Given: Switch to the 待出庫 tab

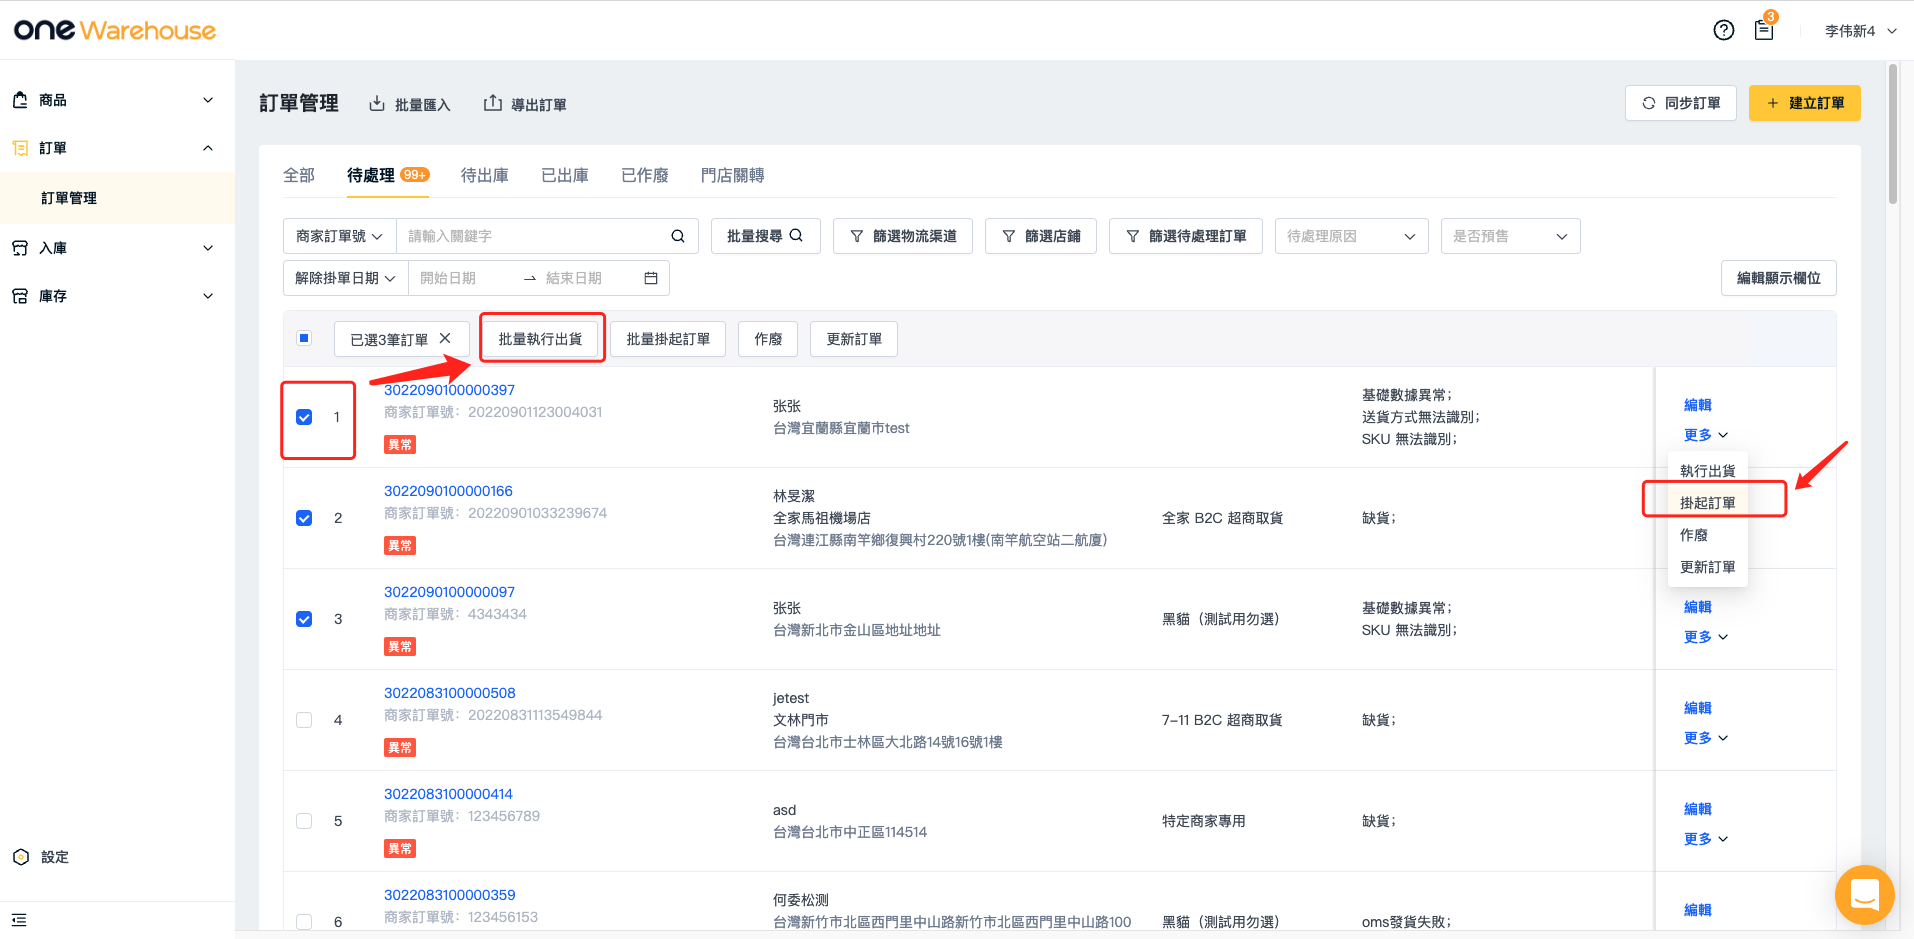Looking at the screenshot, I should click(485, 175).
